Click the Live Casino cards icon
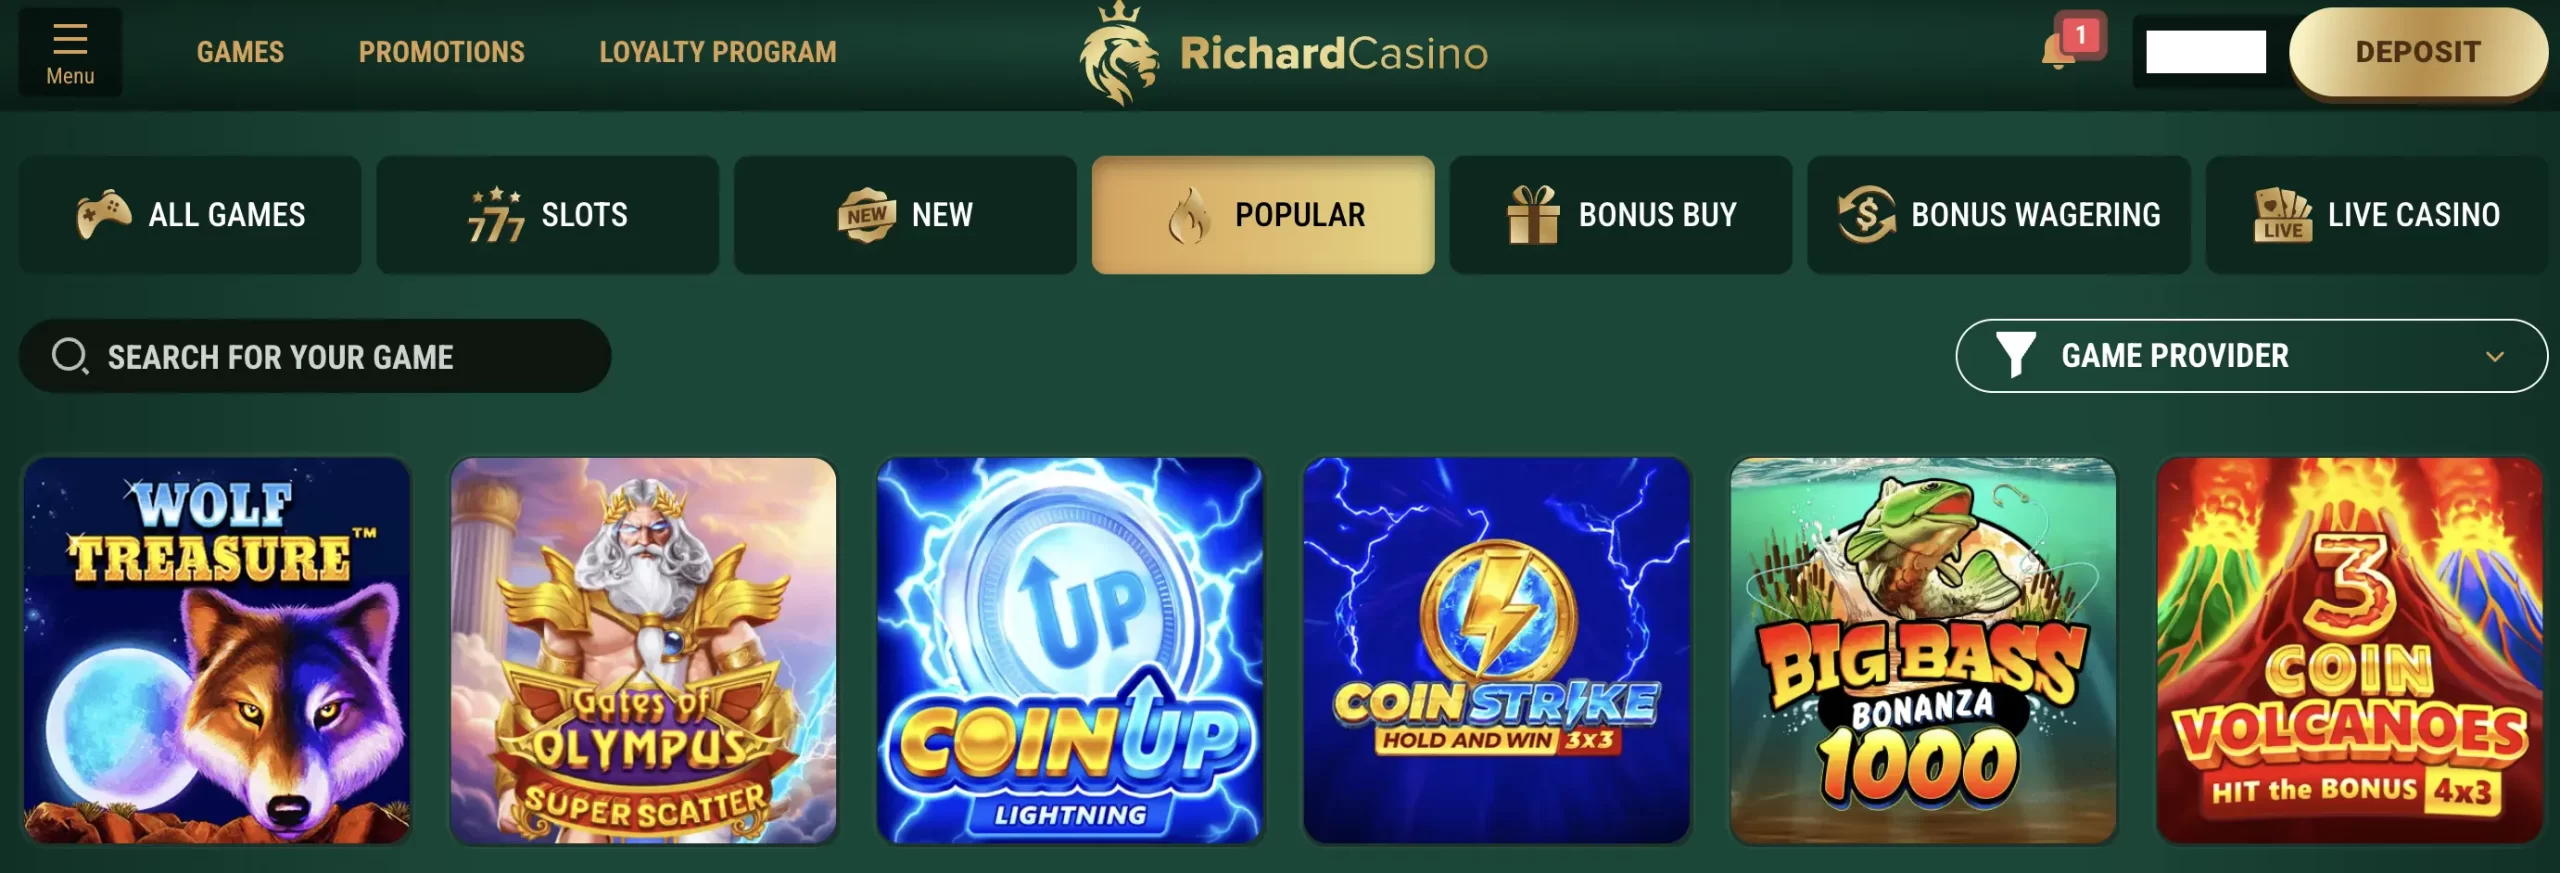 click(x=2283, y=214)
